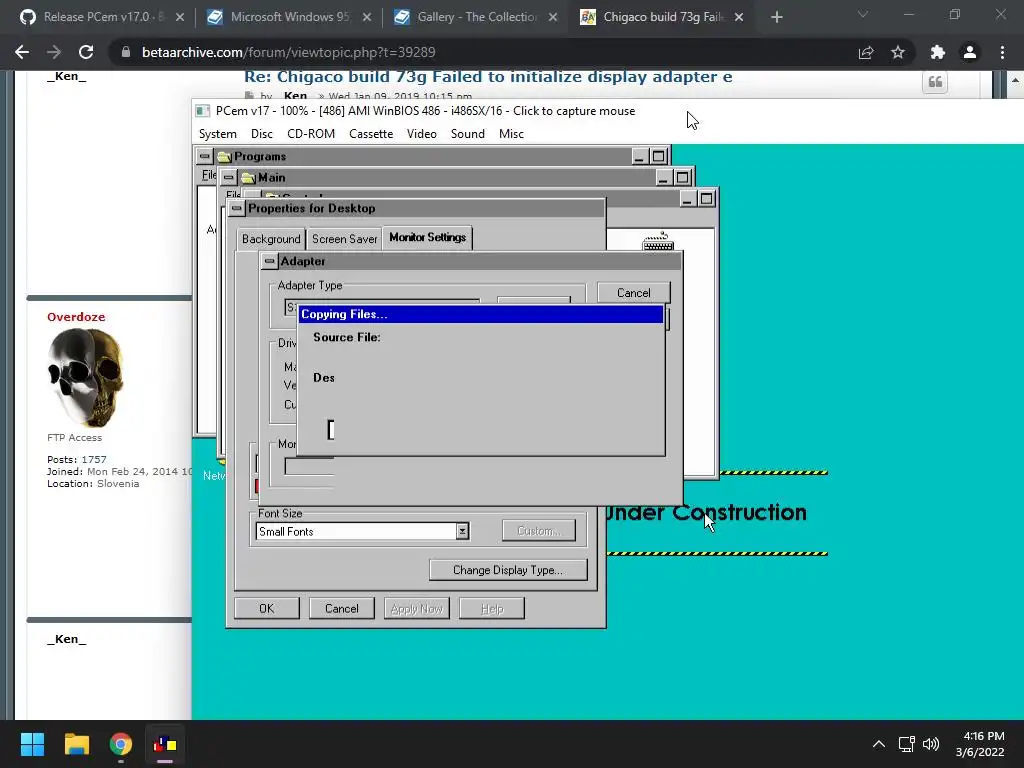Switch to the Gallery - The Collection tab
The image size is (1024, 768).
tap(476, 17)
